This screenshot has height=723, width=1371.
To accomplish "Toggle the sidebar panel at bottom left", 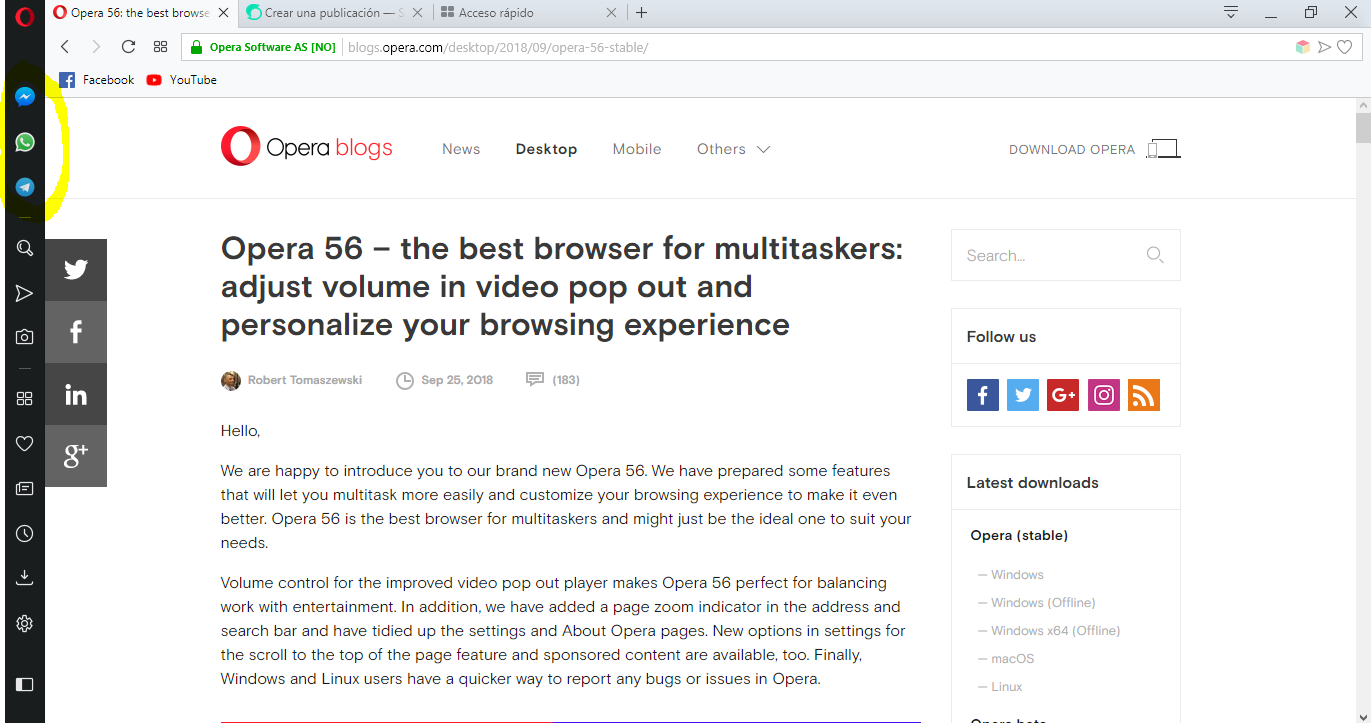I will 25,685.
